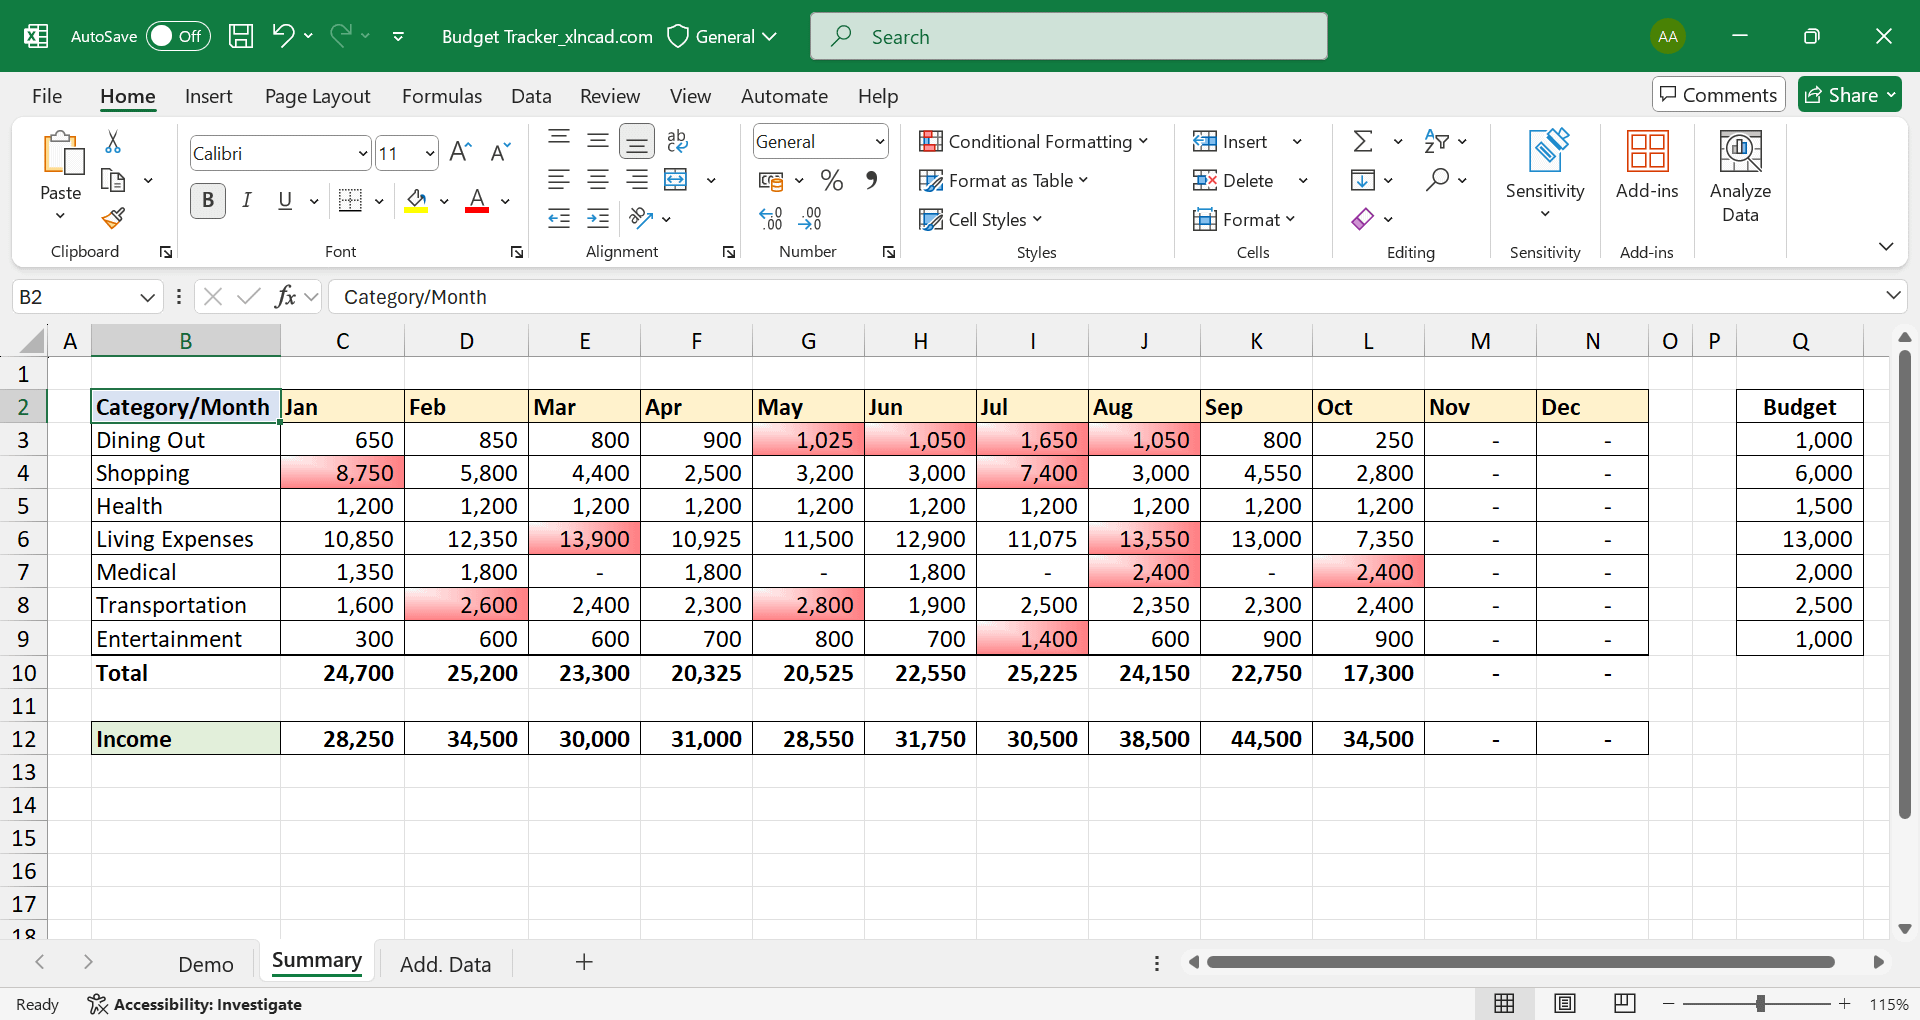Click the Comments button
The height and width of the screenshot is (1020, 1920).
point(1718,95)
